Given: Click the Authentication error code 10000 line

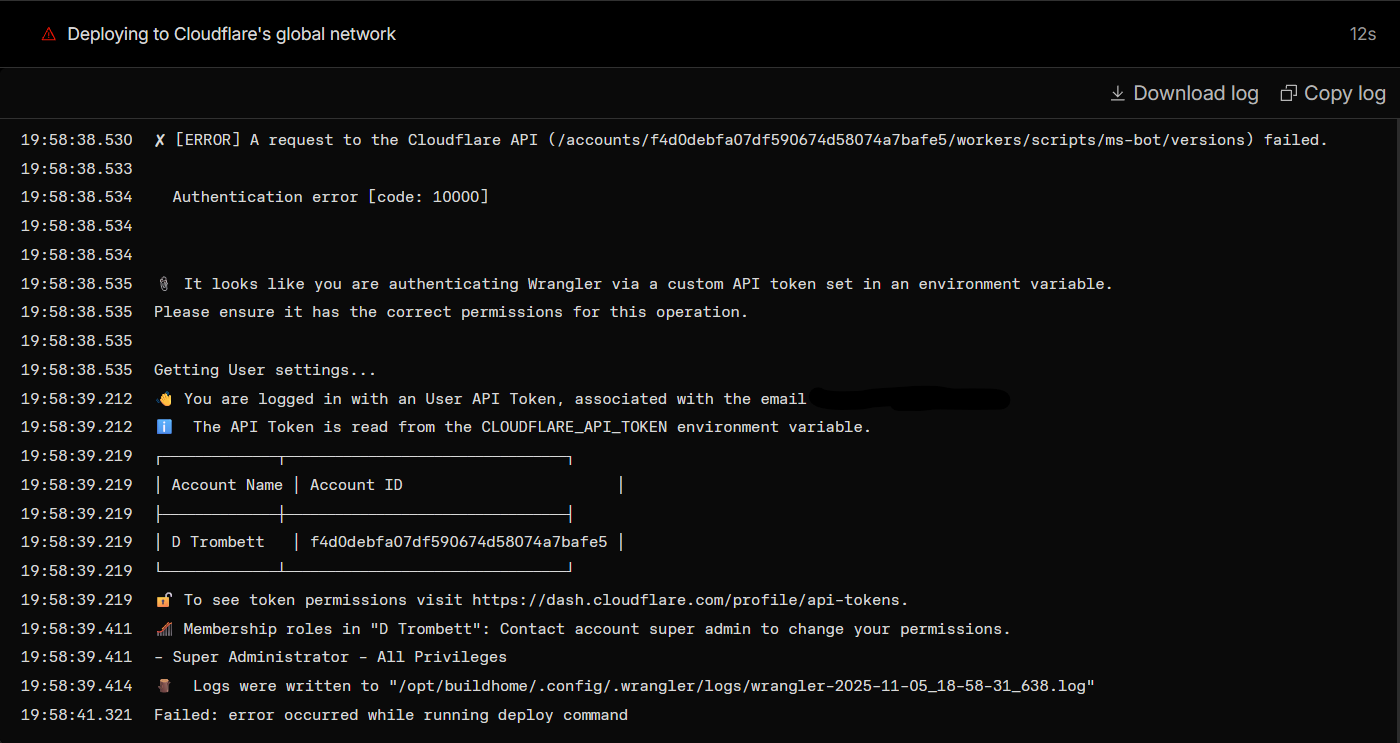Looking at the screenshot, I should click(330, 197).
